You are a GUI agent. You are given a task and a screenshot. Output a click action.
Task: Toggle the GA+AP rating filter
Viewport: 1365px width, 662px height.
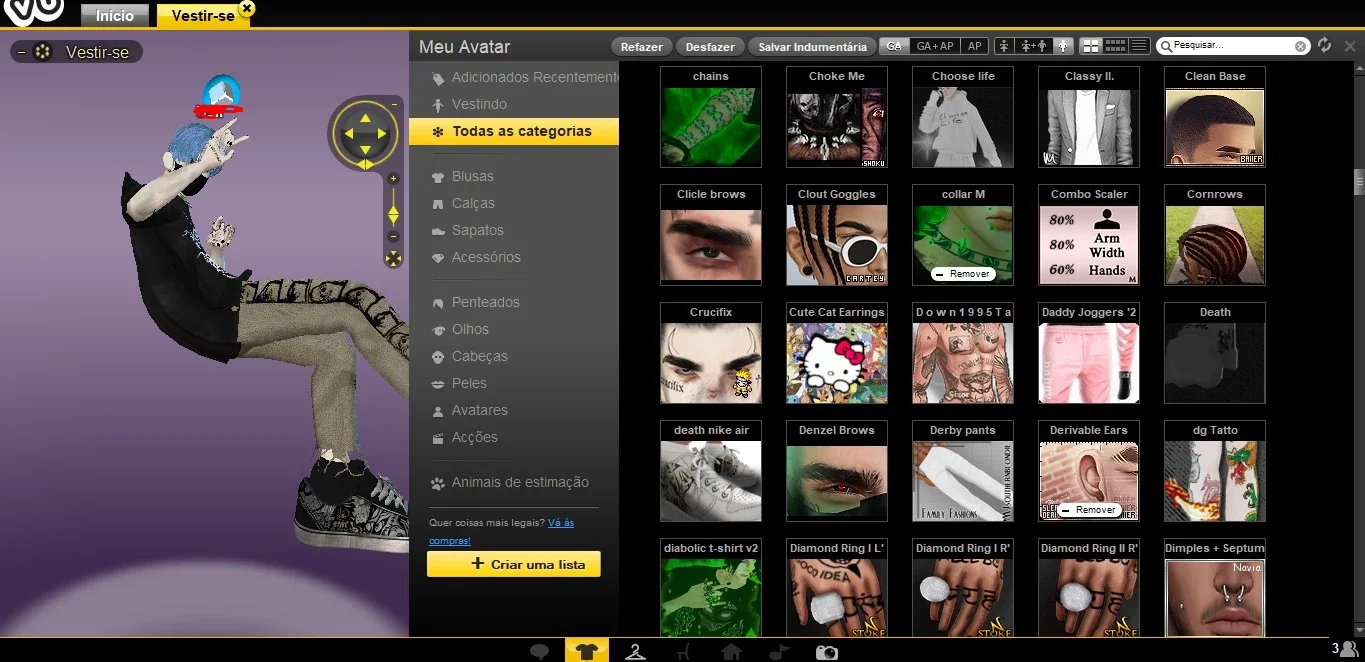click(x=935, y=46)
